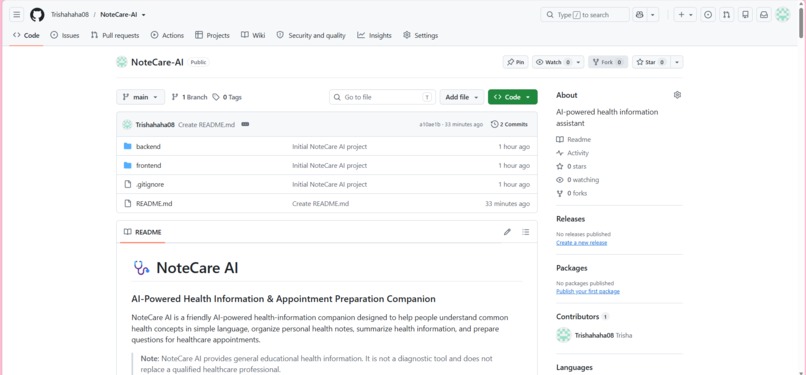Open frontend folder
Viewport: 806px width, 375px height.
(x=148, y=165)
